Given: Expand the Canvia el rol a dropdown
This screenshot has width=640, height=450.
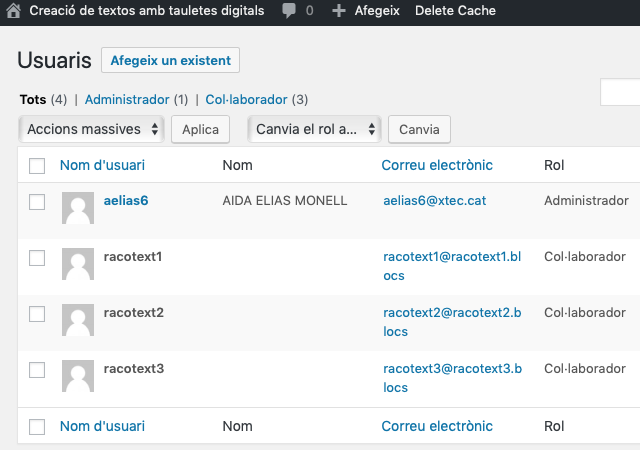Looking at the screenshot, I should coord(315,129).
